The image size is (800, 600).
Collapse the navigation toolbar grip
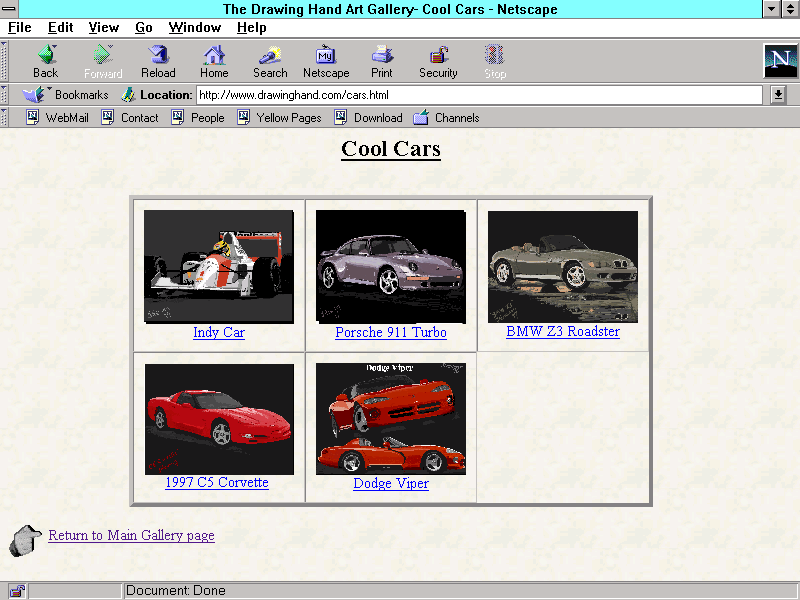click(x=4, y=61)
